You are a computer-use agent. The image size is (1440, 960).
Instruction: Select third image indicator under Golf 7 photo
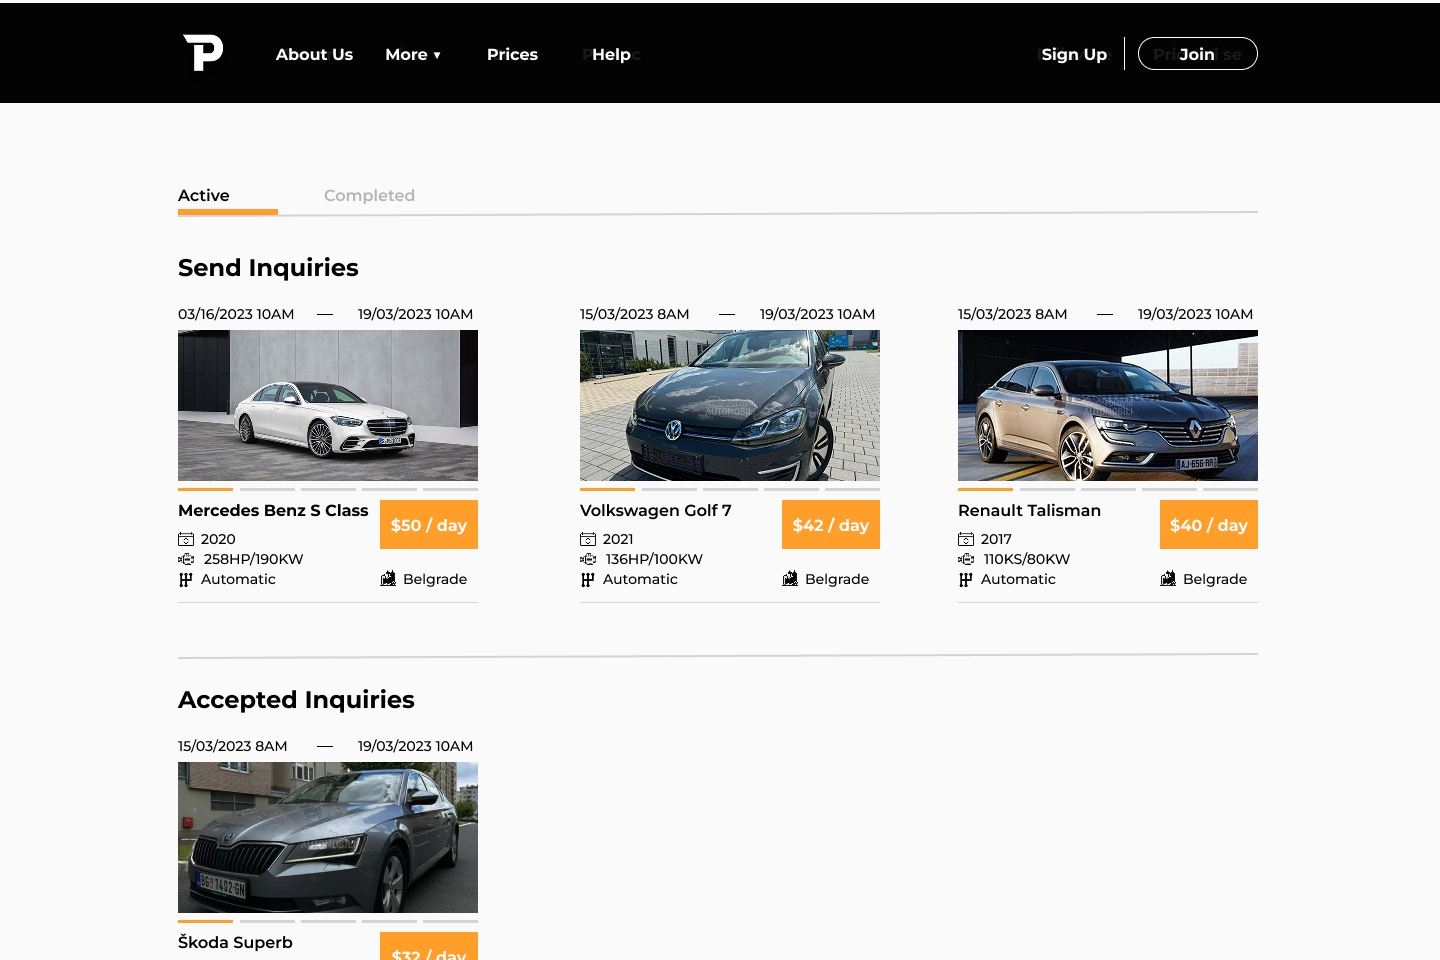tap(730, 489)
